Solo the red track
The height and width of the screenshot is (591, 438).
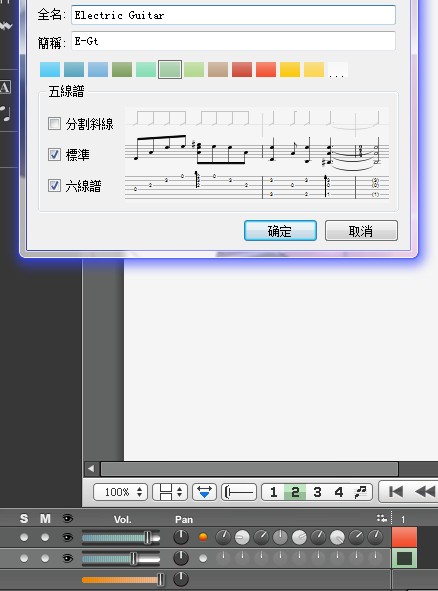24,537
